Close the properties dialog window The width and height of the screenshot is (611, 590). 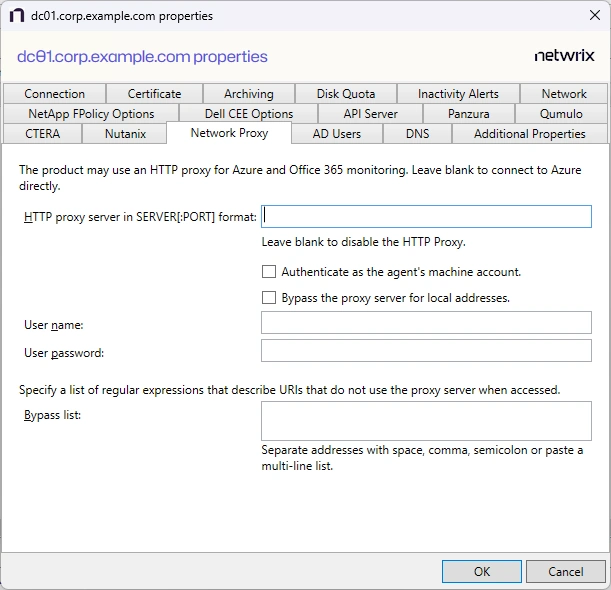click(x=595, y=16)
